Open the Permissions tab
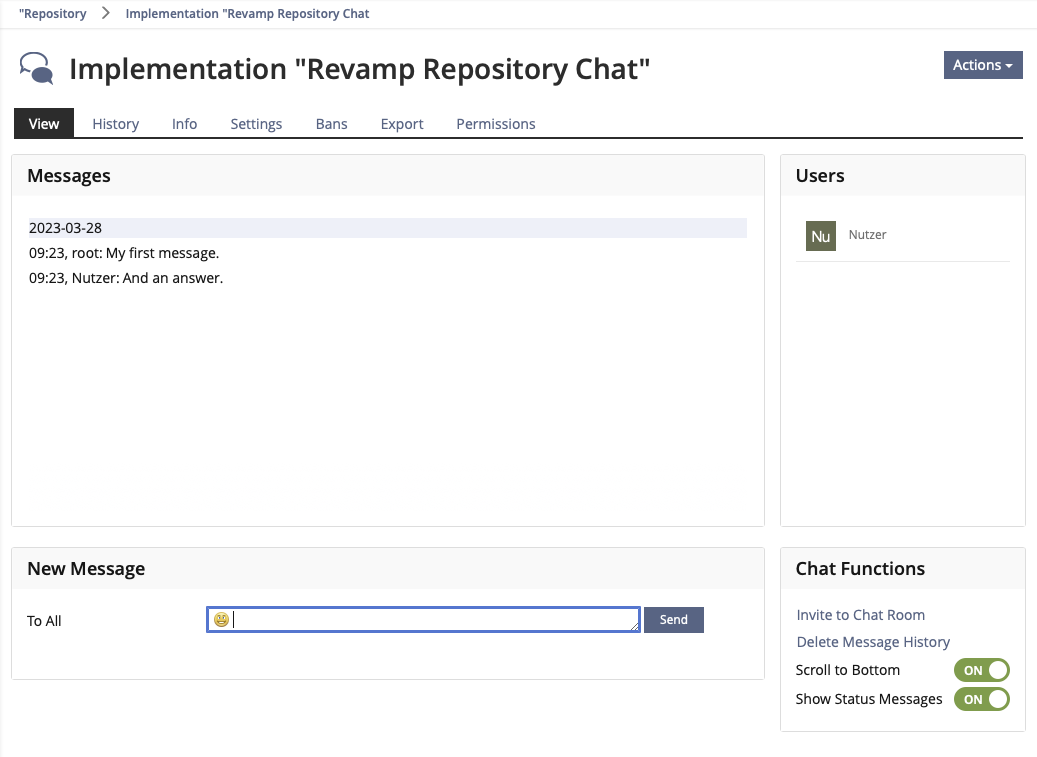1037x757 pixels. pos(495,124)
